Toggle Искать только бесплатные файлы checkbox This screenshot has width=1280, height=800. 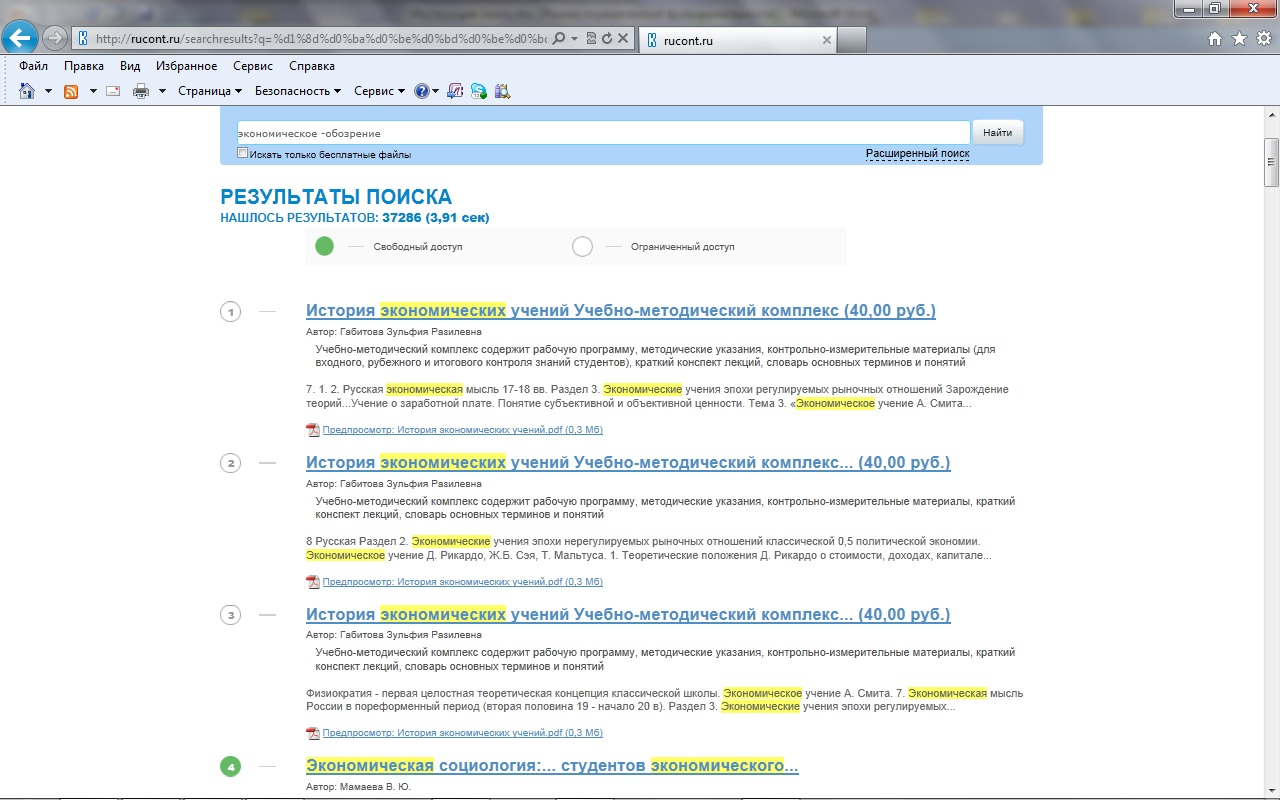242,153
